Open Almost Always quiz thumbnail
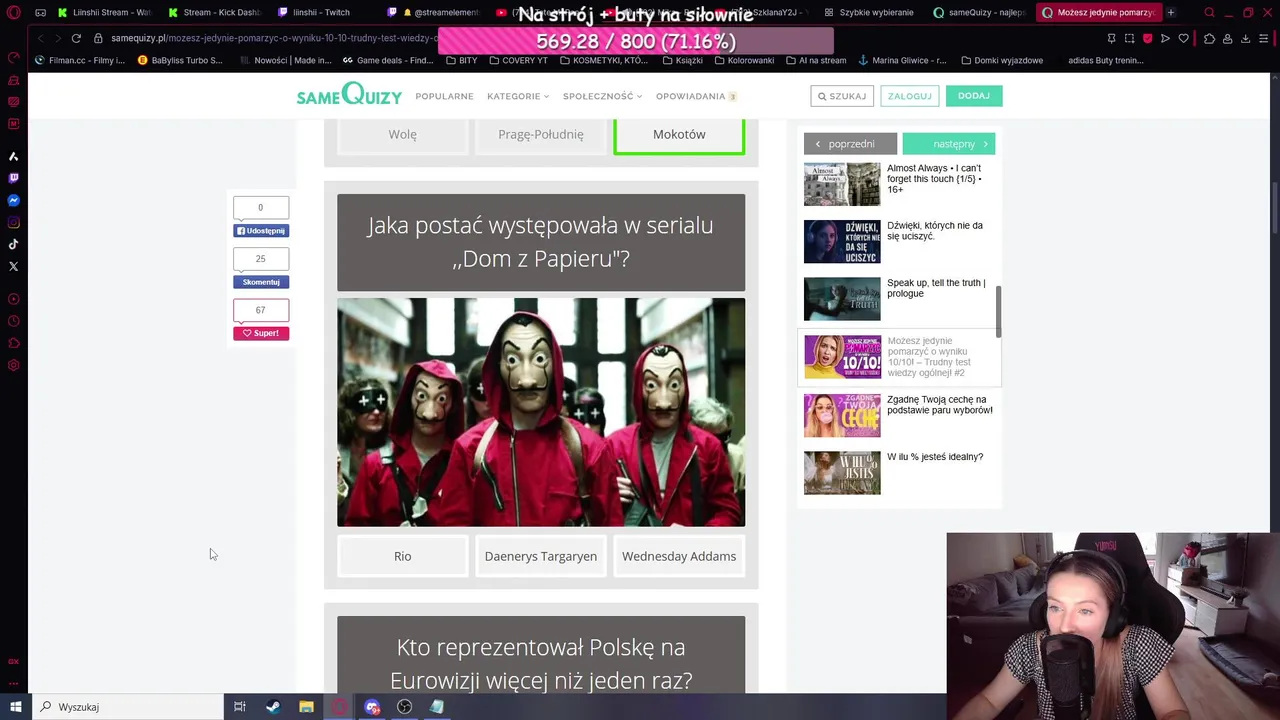The height and width of the screenshot is (720, 1280). point(842,184)
